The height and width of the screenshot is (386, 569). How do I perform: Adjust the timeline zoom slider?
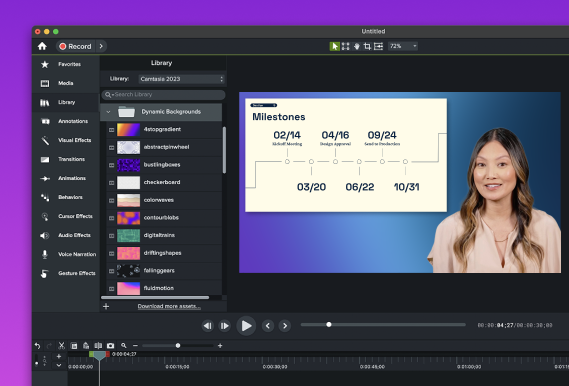[178, 346]
